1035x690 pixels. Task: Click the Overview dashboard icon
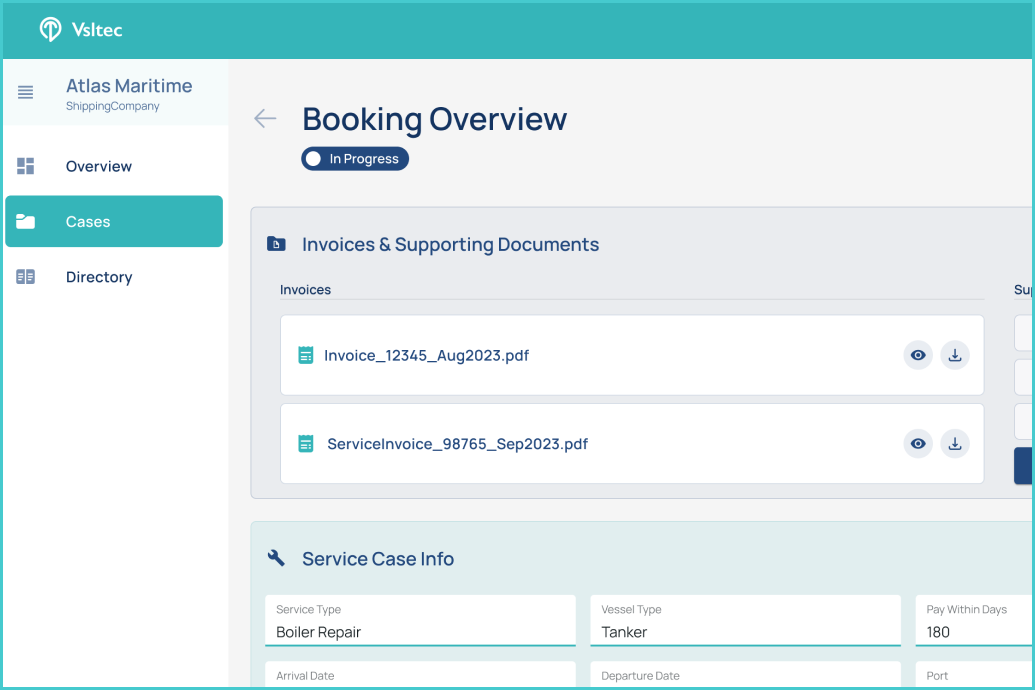(x=25, y=166)
